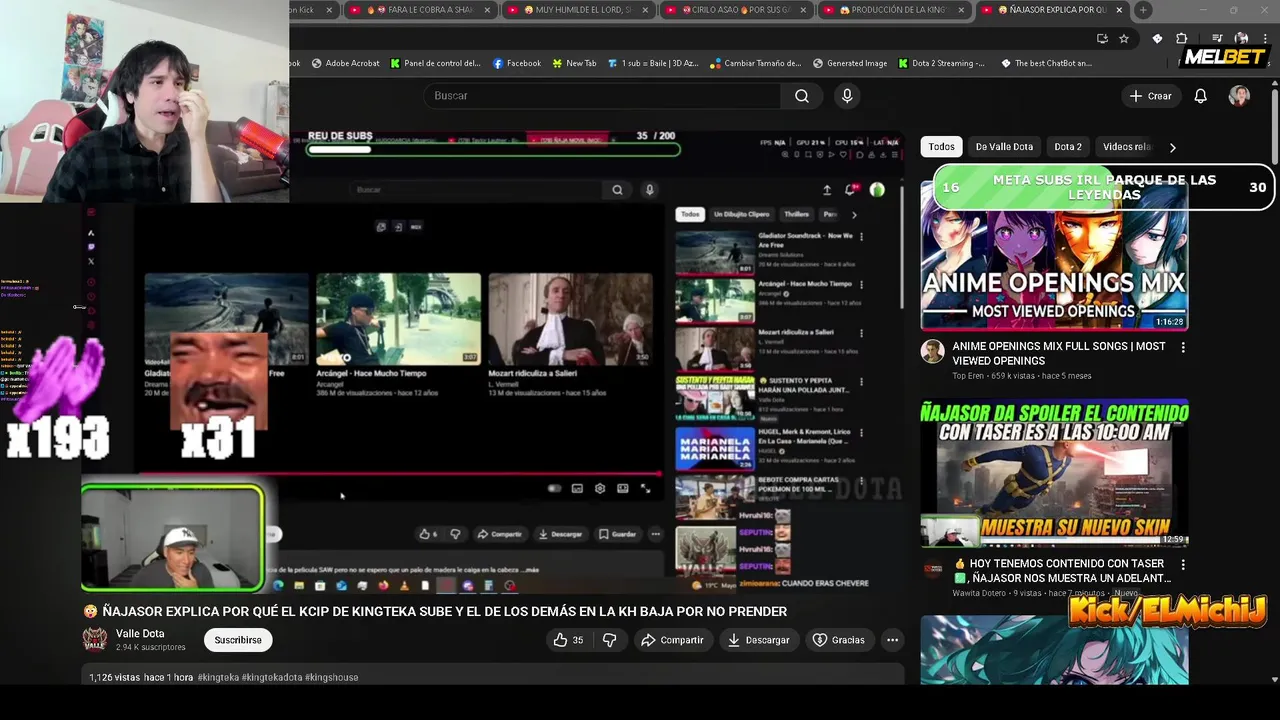This screenshot has height=720, width=1280.
Task: Open more actions menu beside Gracias
Action: pos(892,640)
